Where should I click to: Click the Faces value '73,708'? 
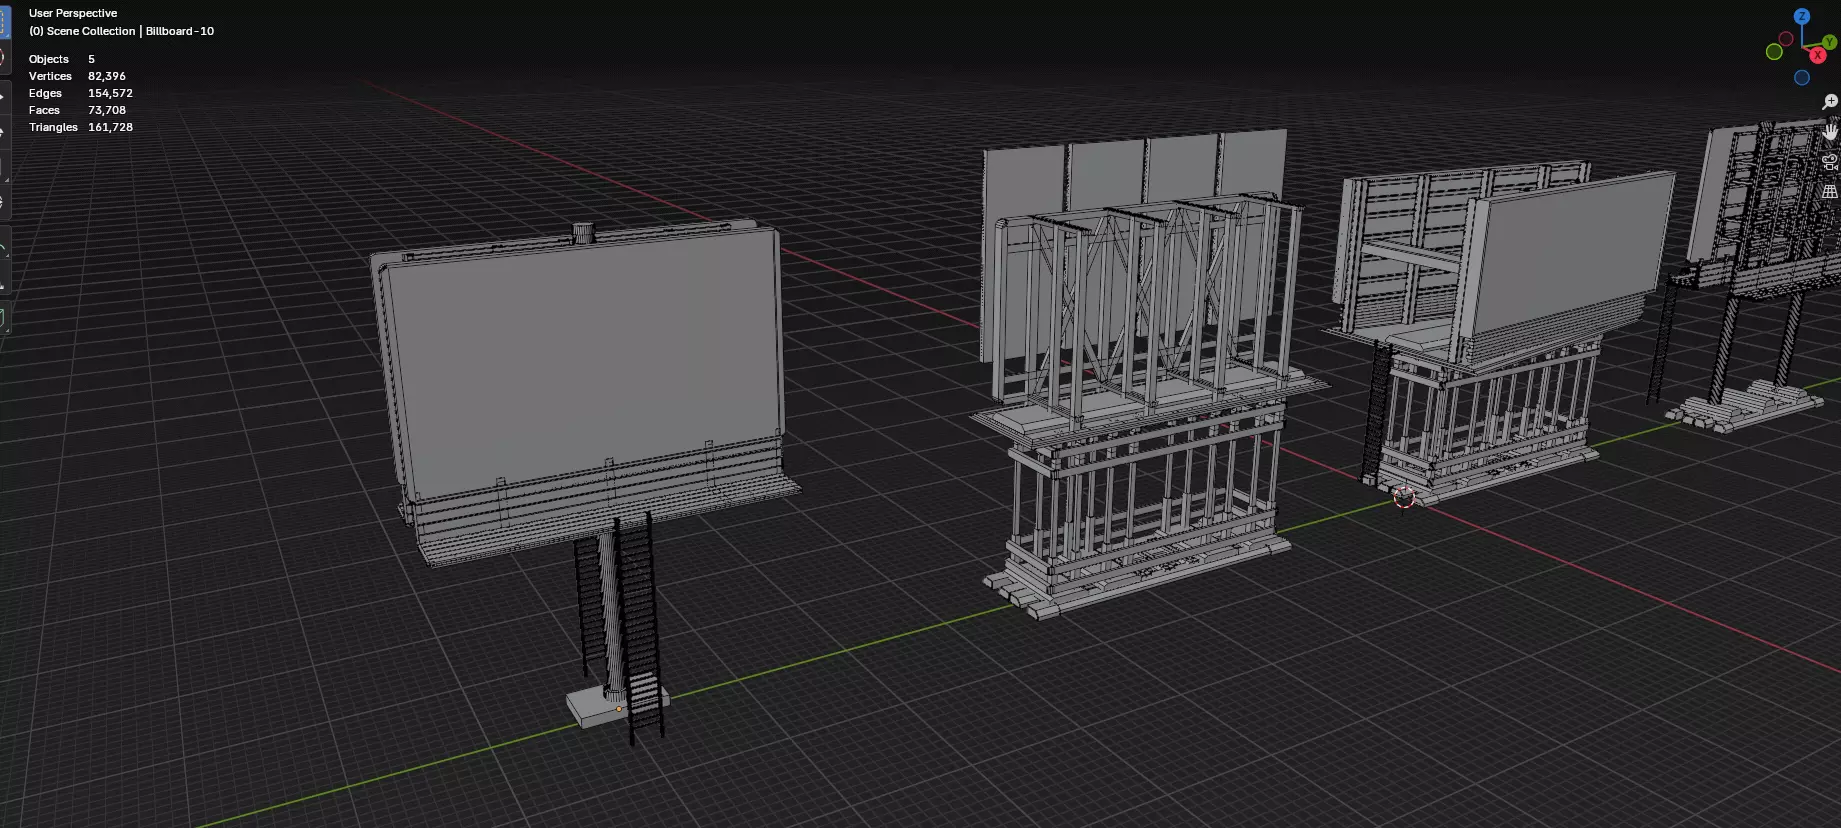(x=107, y=110)
